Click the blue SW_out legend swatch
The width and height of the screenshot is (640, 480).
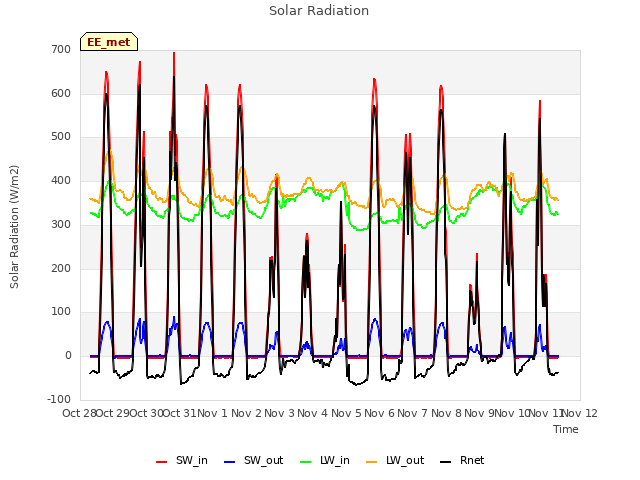[x=230, y=462]
